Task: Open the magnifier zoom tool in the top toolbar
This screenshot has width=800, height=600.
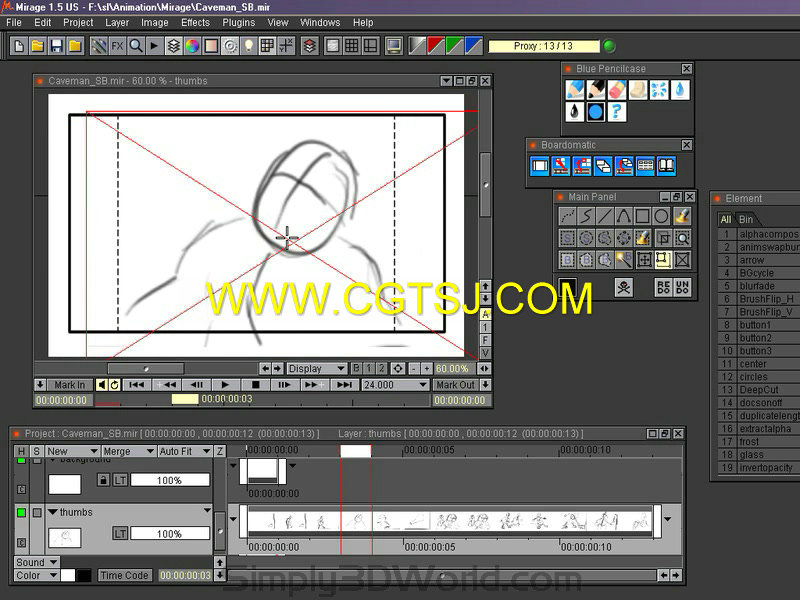Action: click(x=136, y=46)
